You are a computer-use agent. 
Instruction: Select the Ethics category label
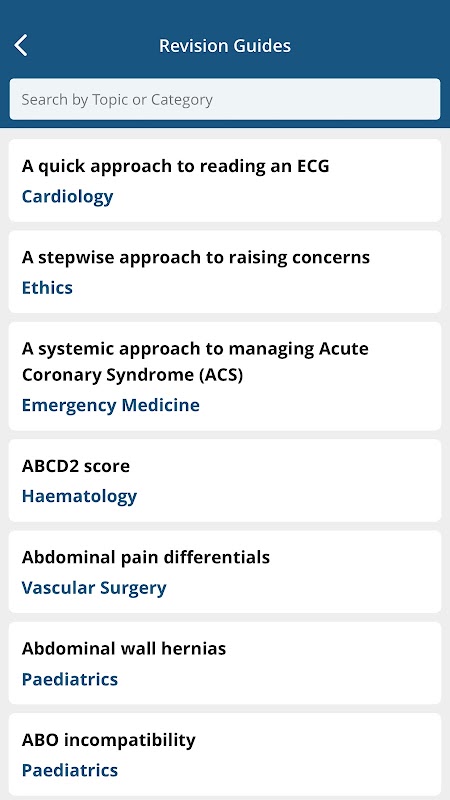(47, 288)
